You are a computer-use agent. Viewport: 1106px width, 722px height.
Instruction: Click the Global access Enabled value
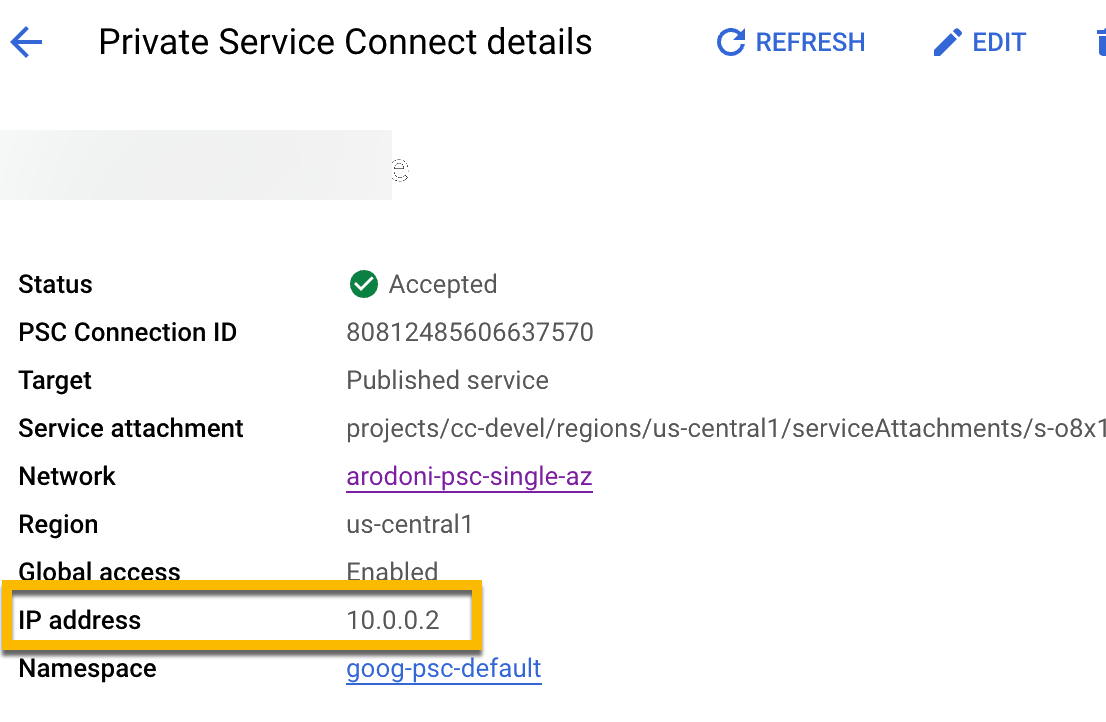392,571
